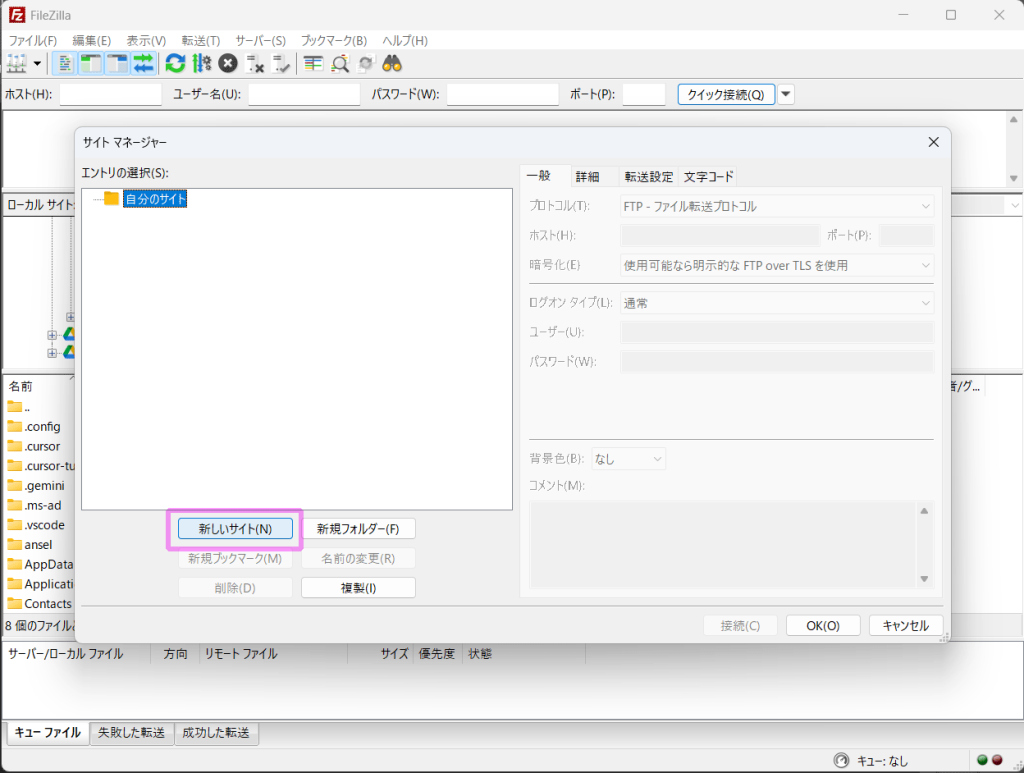The image size is (1024, 773).
Task: Reconnect to the last used server
Action: [x=281, y=64]
